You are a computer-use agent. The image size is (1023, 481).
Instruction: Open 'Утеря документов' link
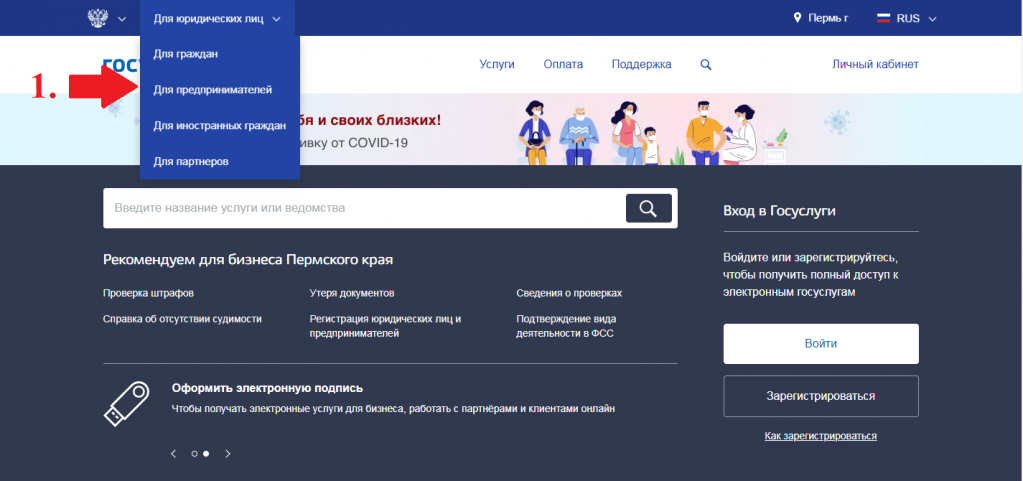(352, 293)
